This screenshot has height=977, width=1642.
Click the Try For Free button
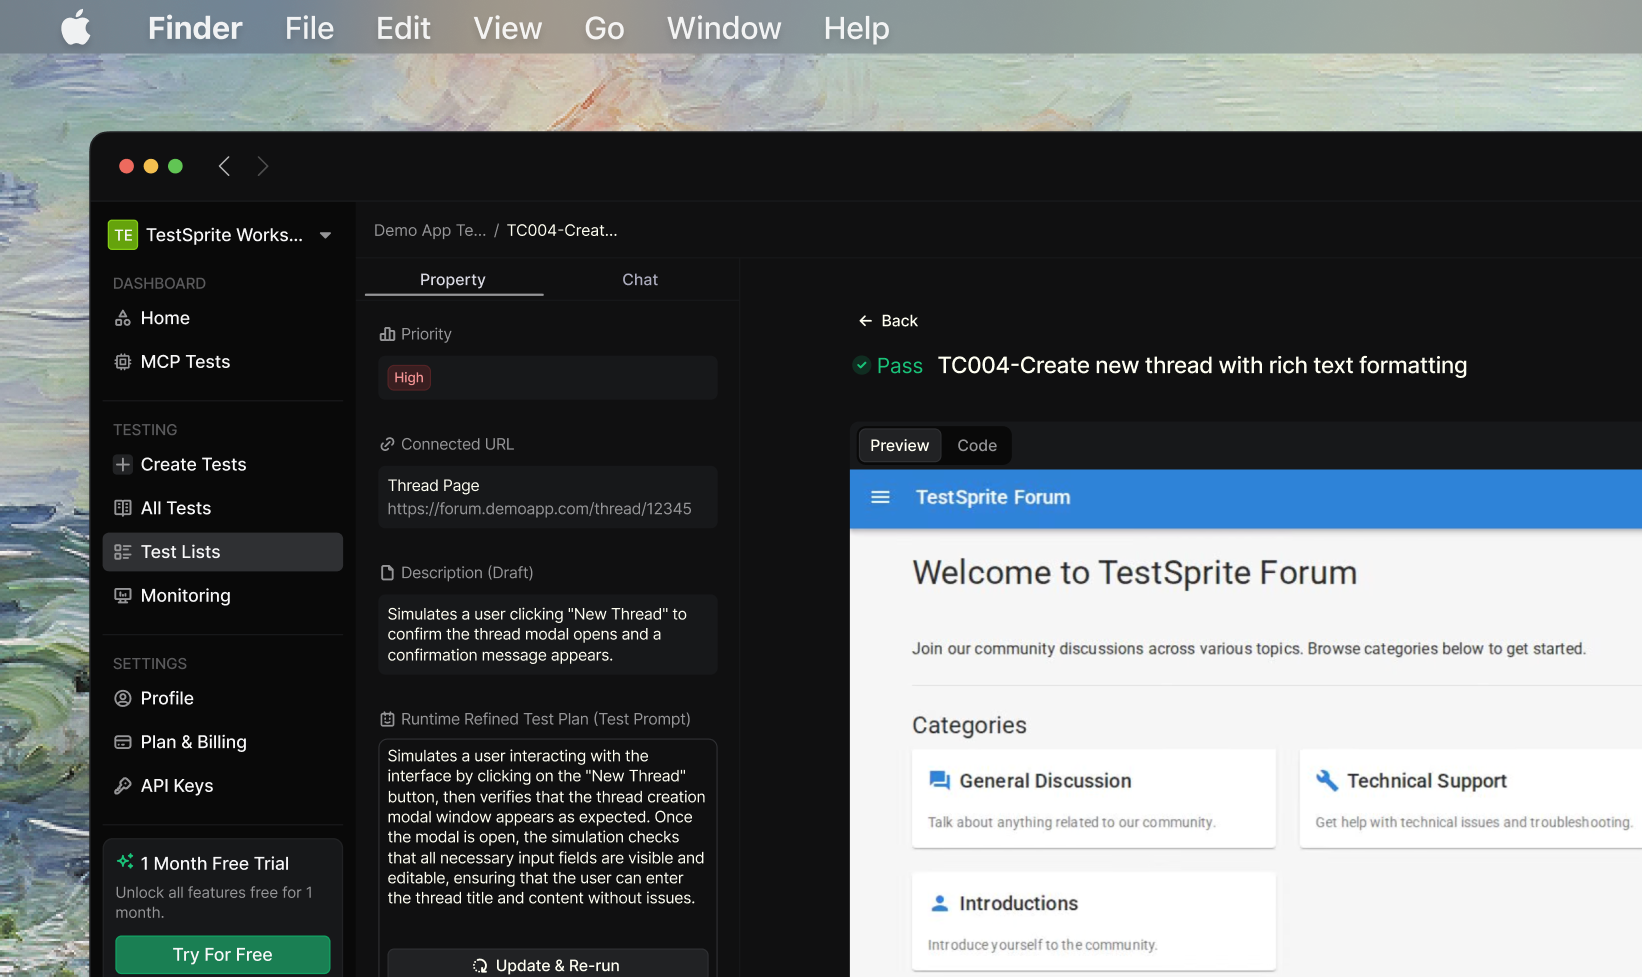click(223, 955)
